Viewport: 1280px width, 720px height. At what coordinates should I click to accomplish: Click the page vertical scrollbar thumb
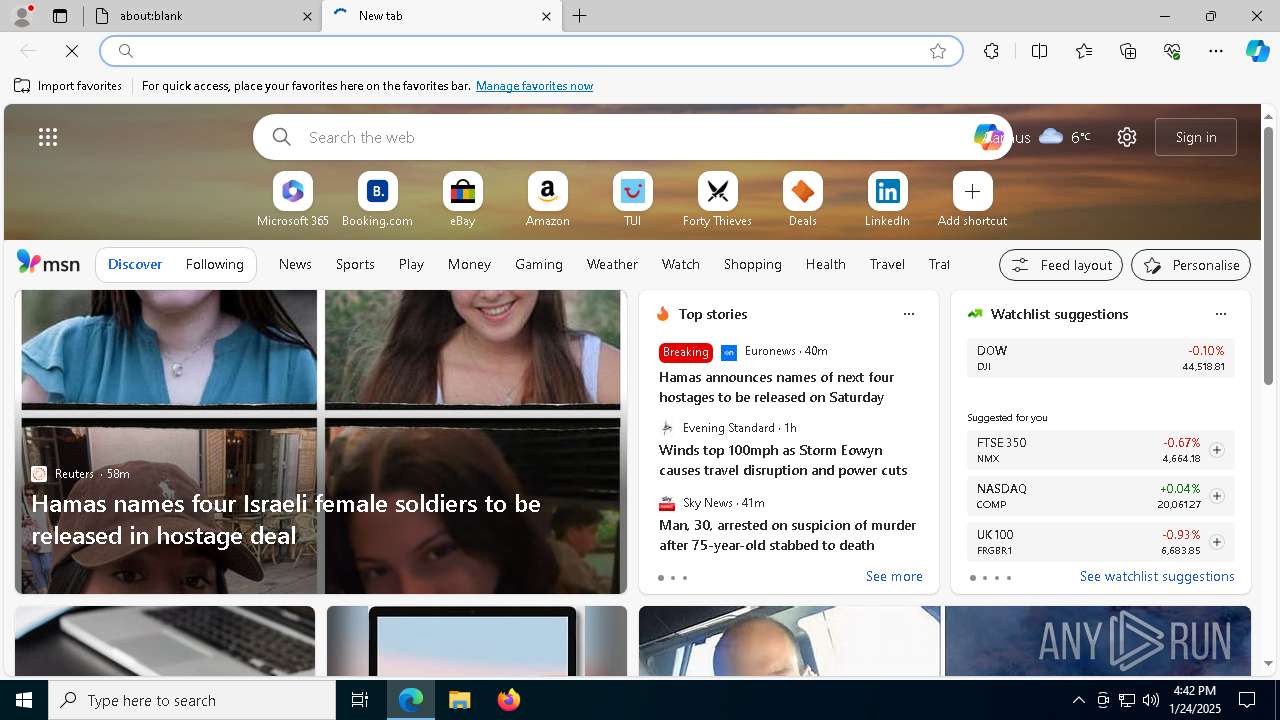click(x=1268, y=255)
